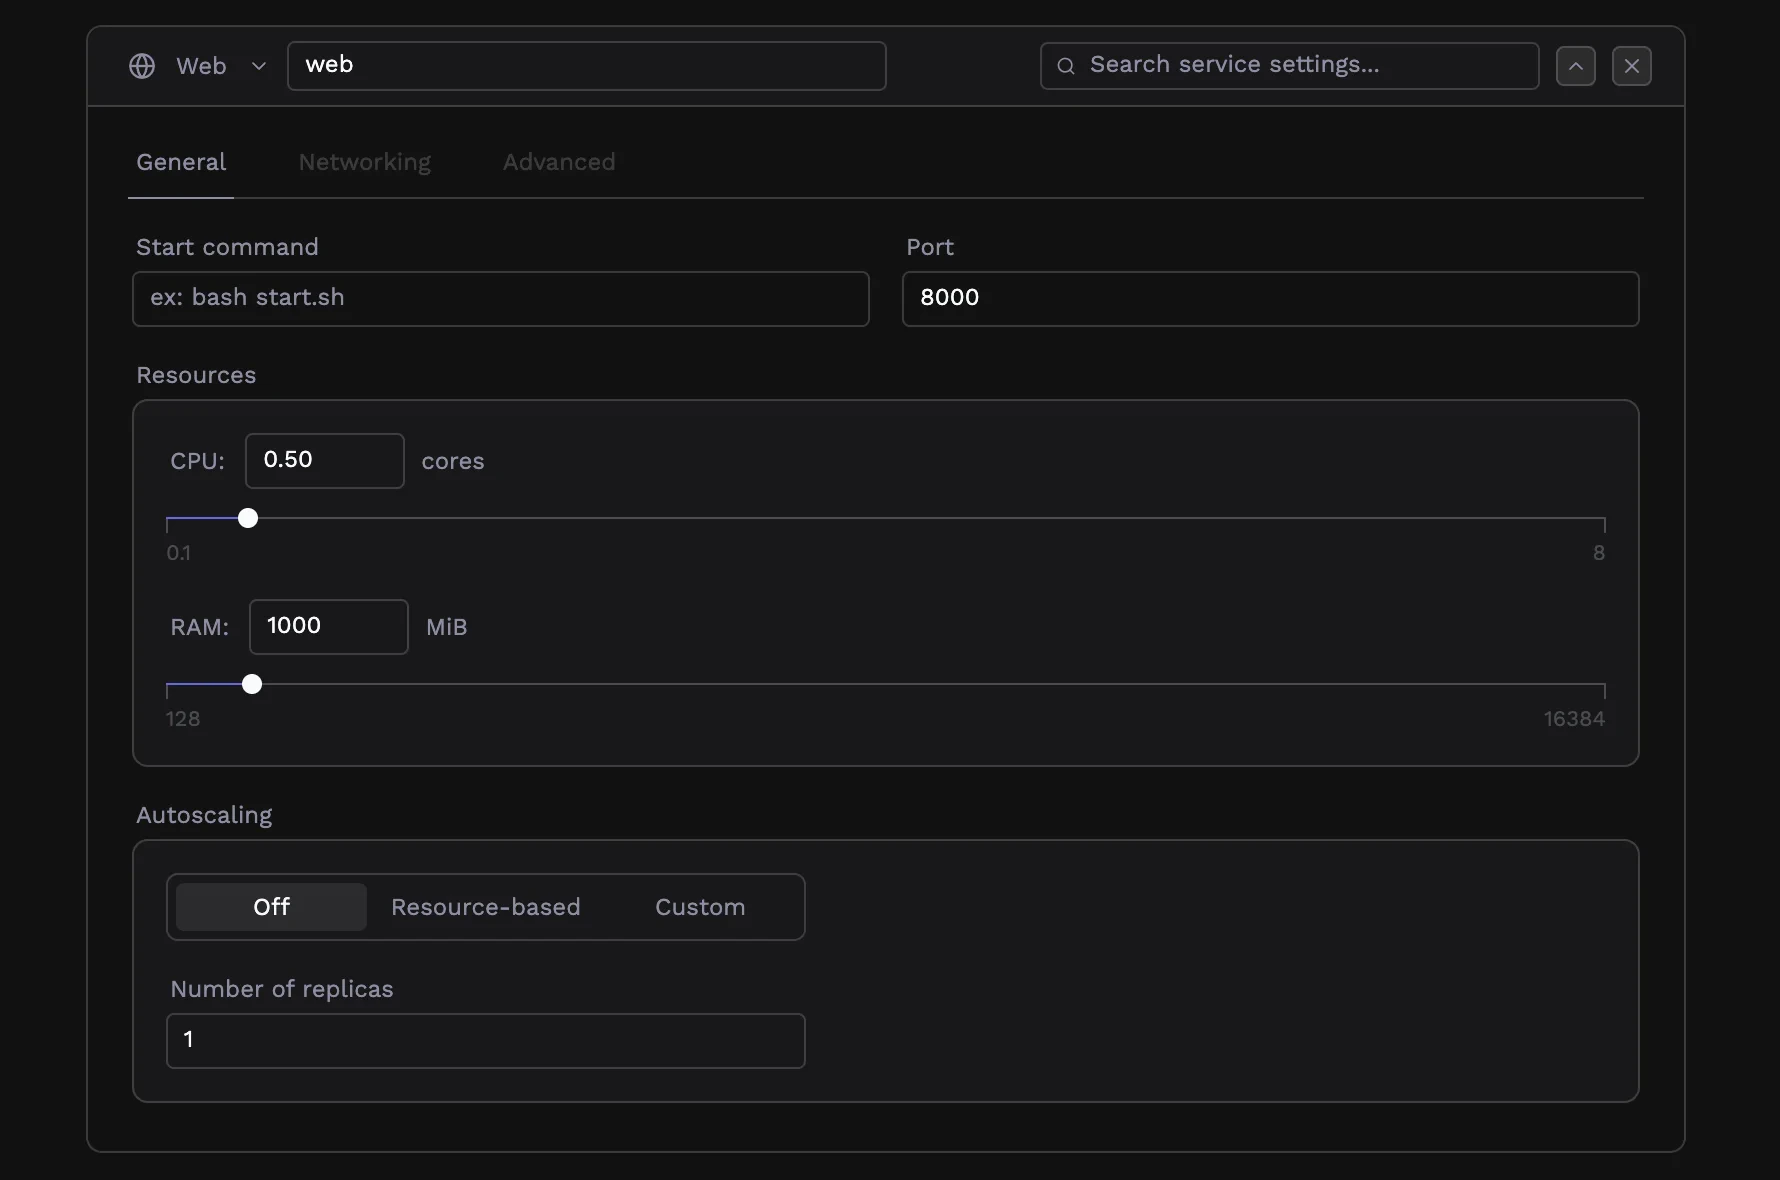Click the Start command input field
Viewport: 1780px width, 1180px height.
click(500, 298)
